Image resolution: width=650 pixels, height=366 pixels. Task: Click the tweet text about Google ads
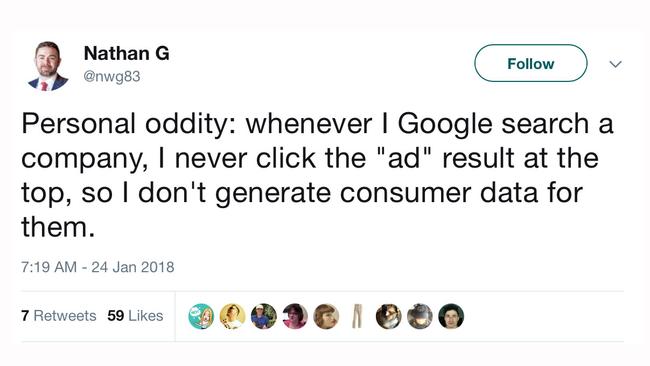coord(317,175)
